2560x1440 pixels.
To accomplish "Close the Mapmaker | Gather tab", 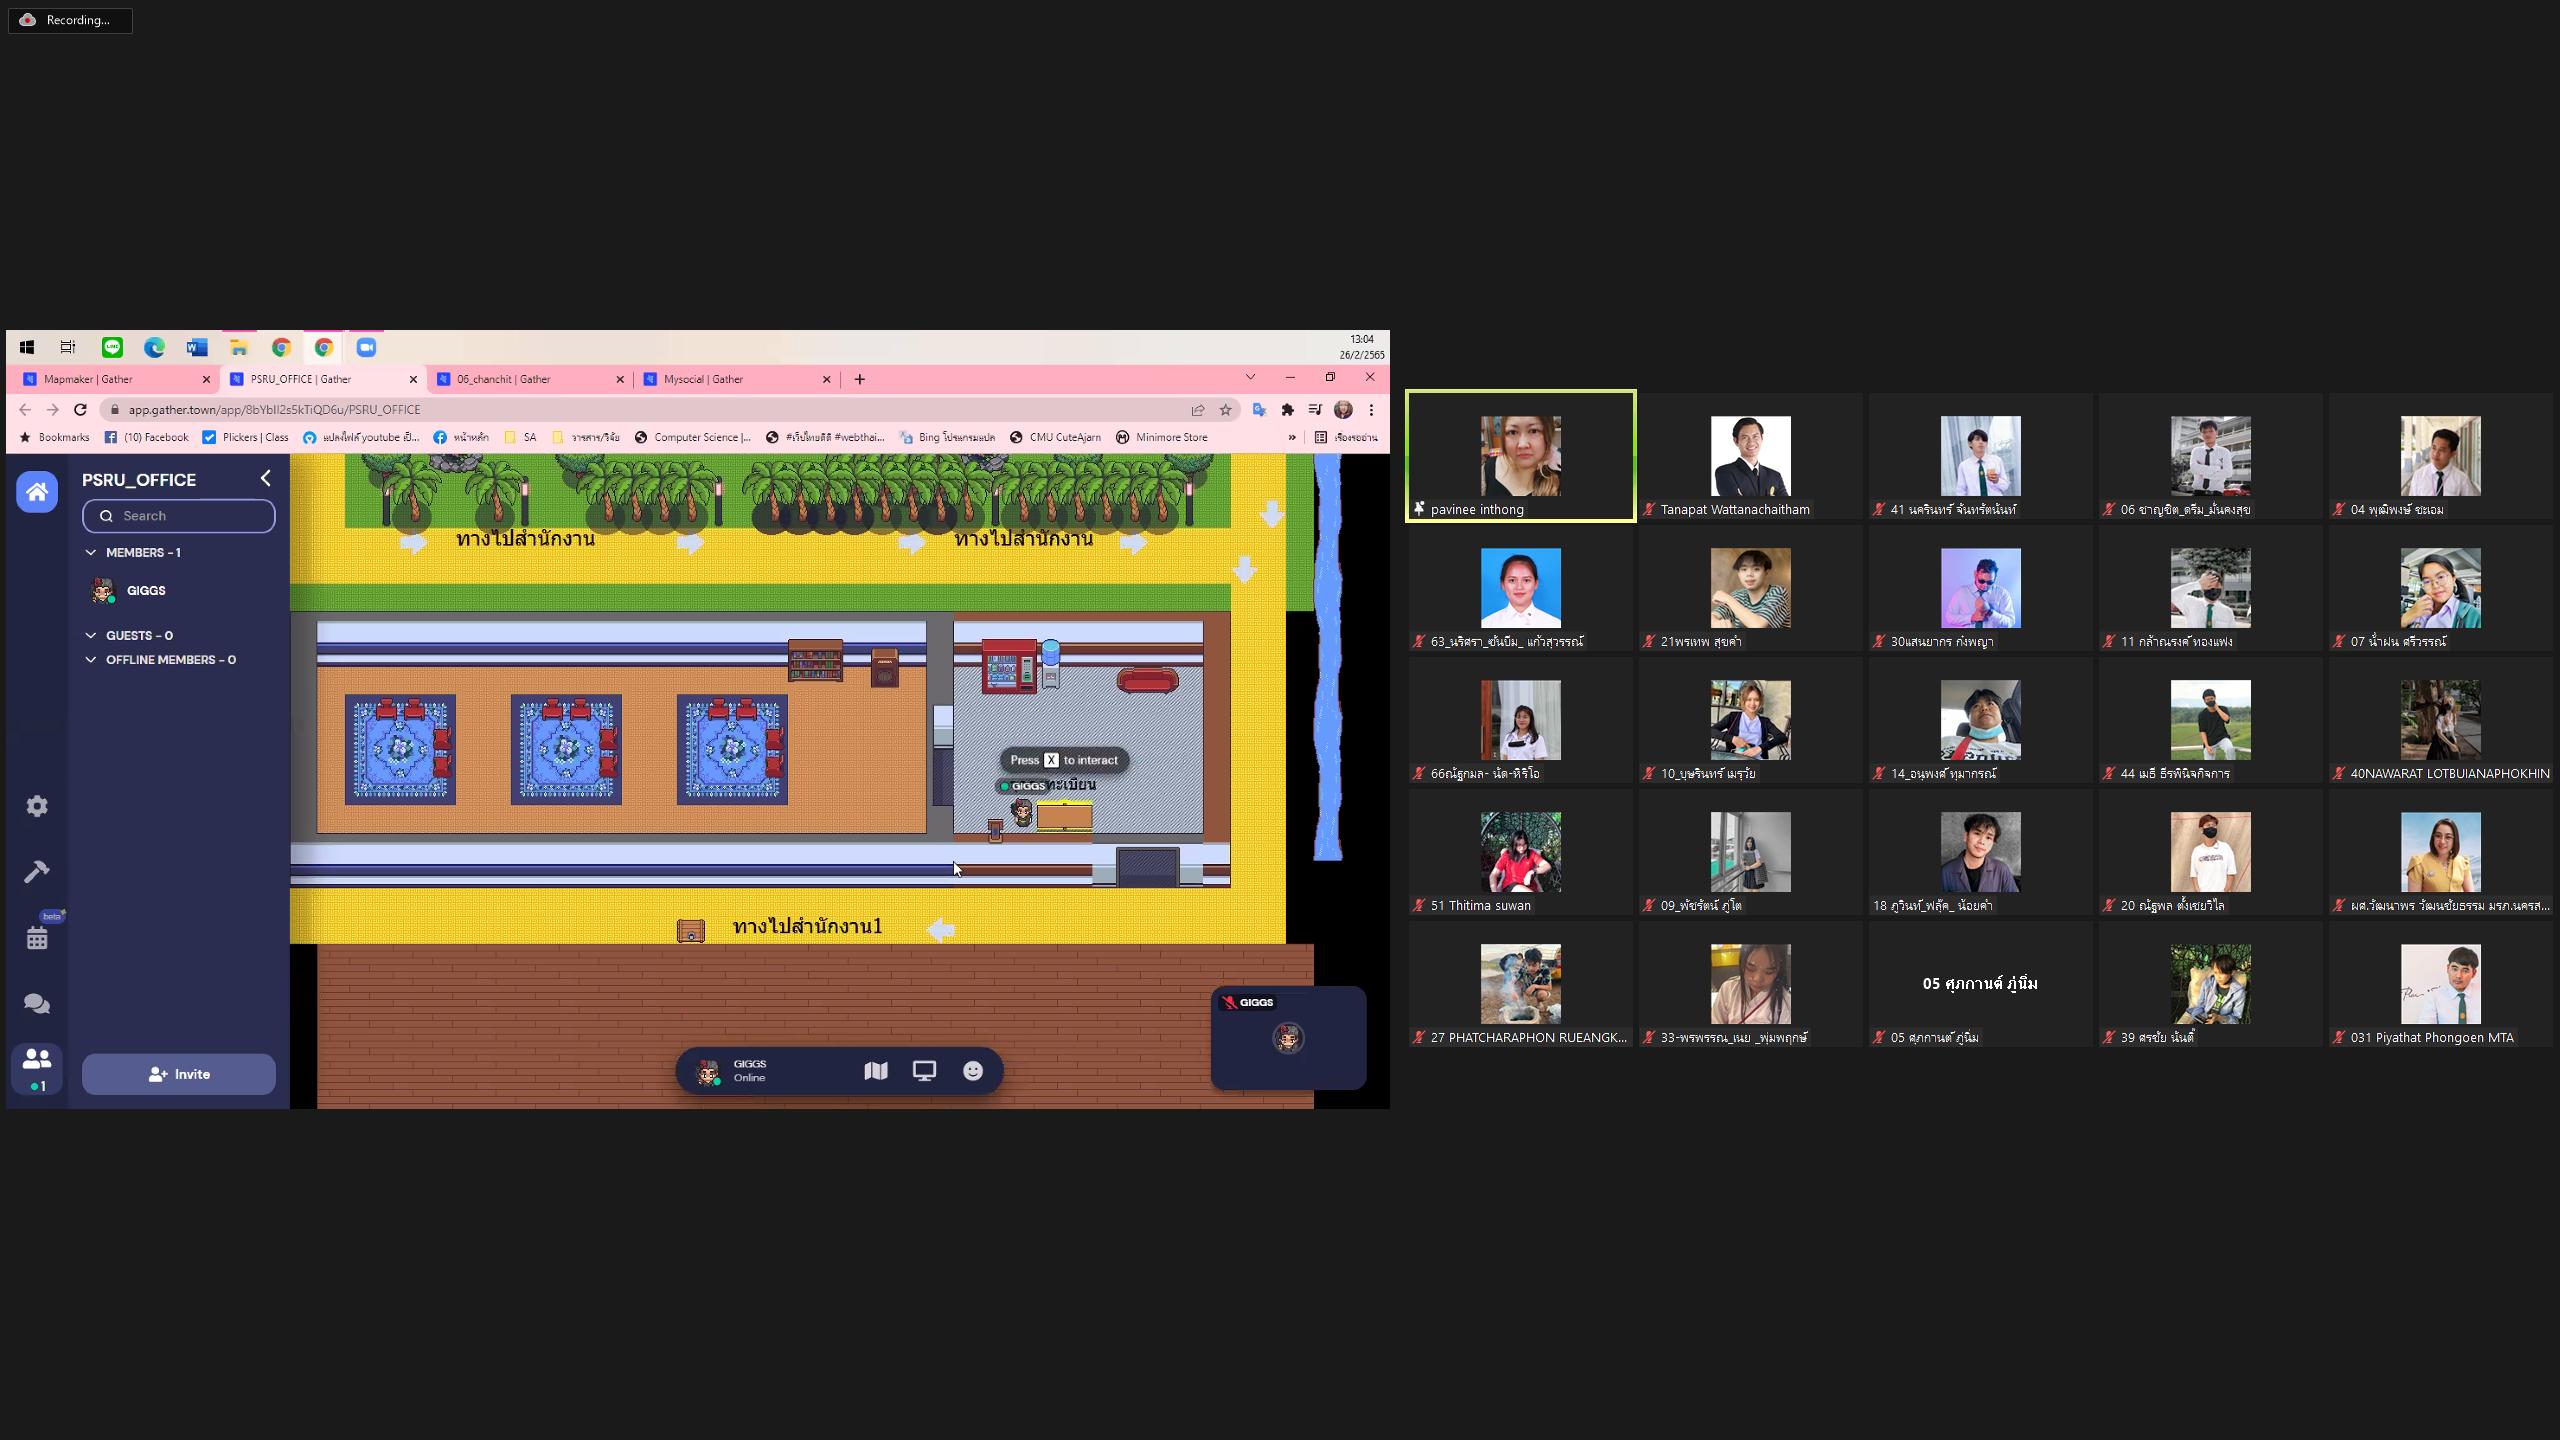I will (207, 380).
